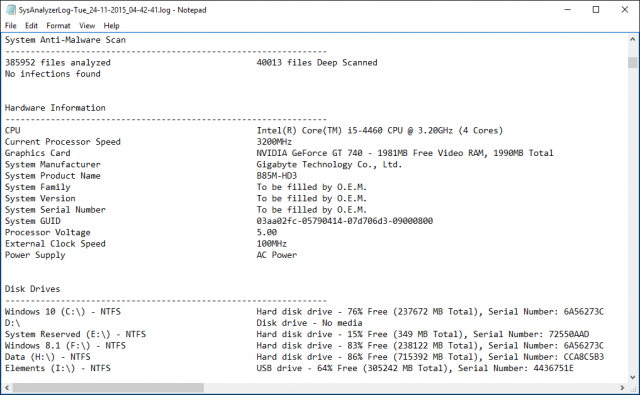This screenshot has height=395, width=640.
Task: Click the Notepad icon in title bar
Action: (x=11, y=10)
